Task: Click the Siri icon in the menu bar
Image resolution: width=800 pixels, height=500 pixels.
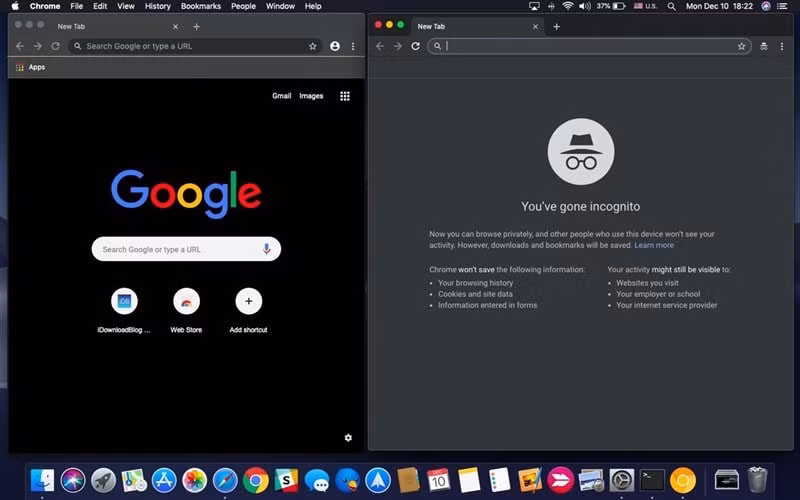Action: (766, 6)
